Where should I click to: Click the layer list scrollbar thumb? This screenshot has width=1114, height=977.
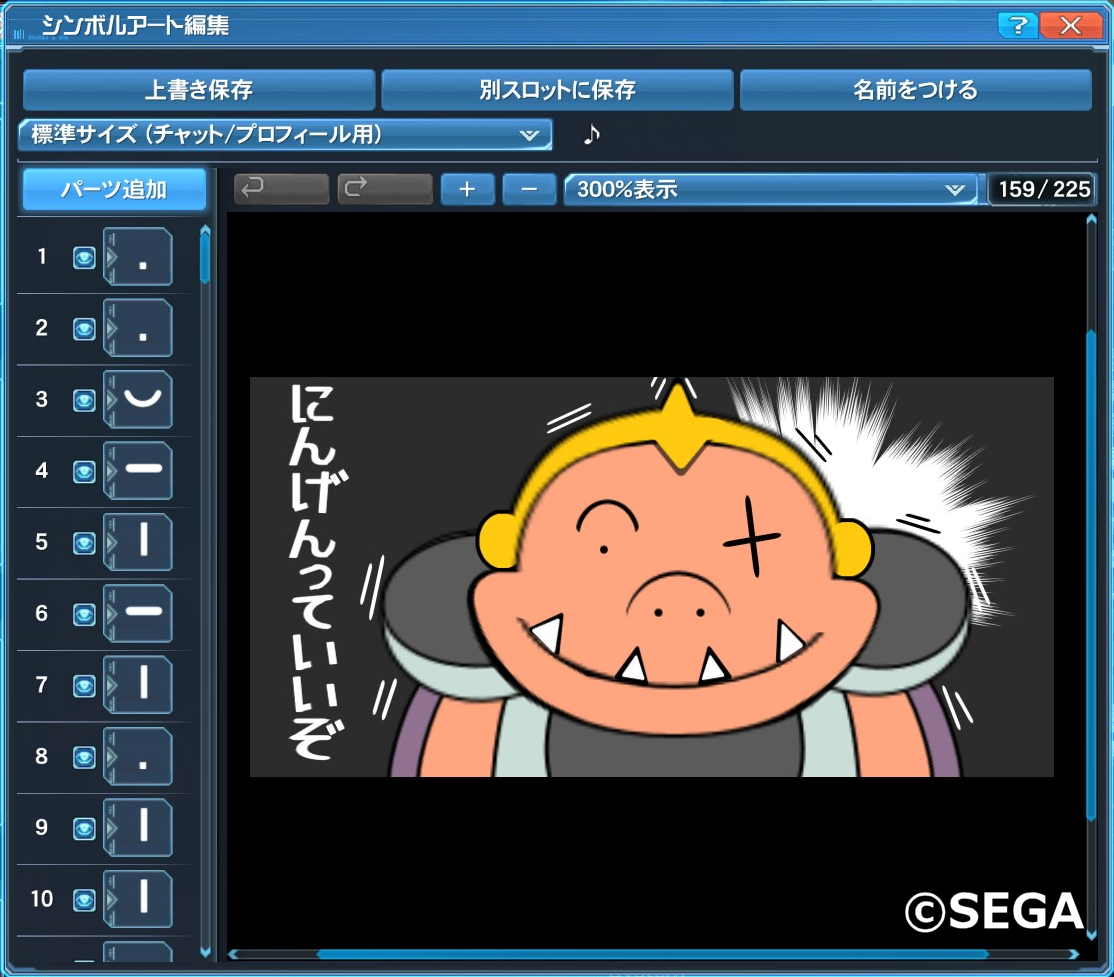click(205, 259)
